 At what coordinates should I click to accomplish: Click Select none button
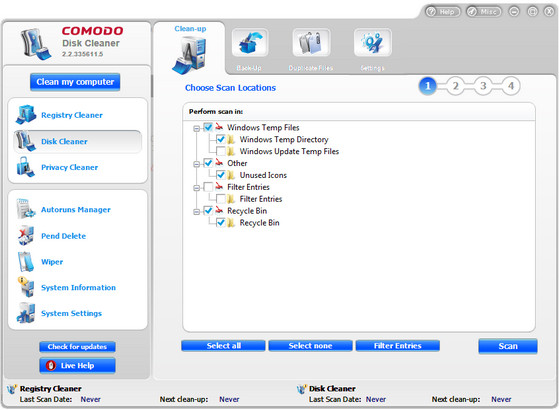[x=310, y=345]
